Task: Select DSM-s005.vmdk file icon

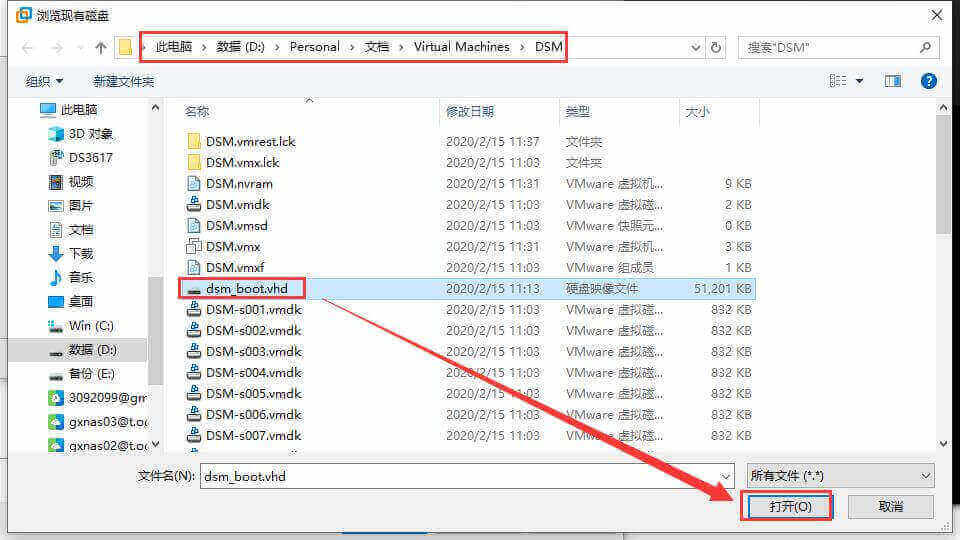Action: point(193,393)
